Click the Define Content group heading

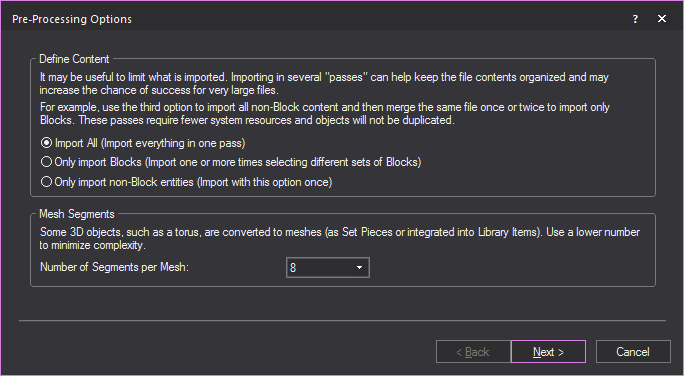tap(74, 59)
